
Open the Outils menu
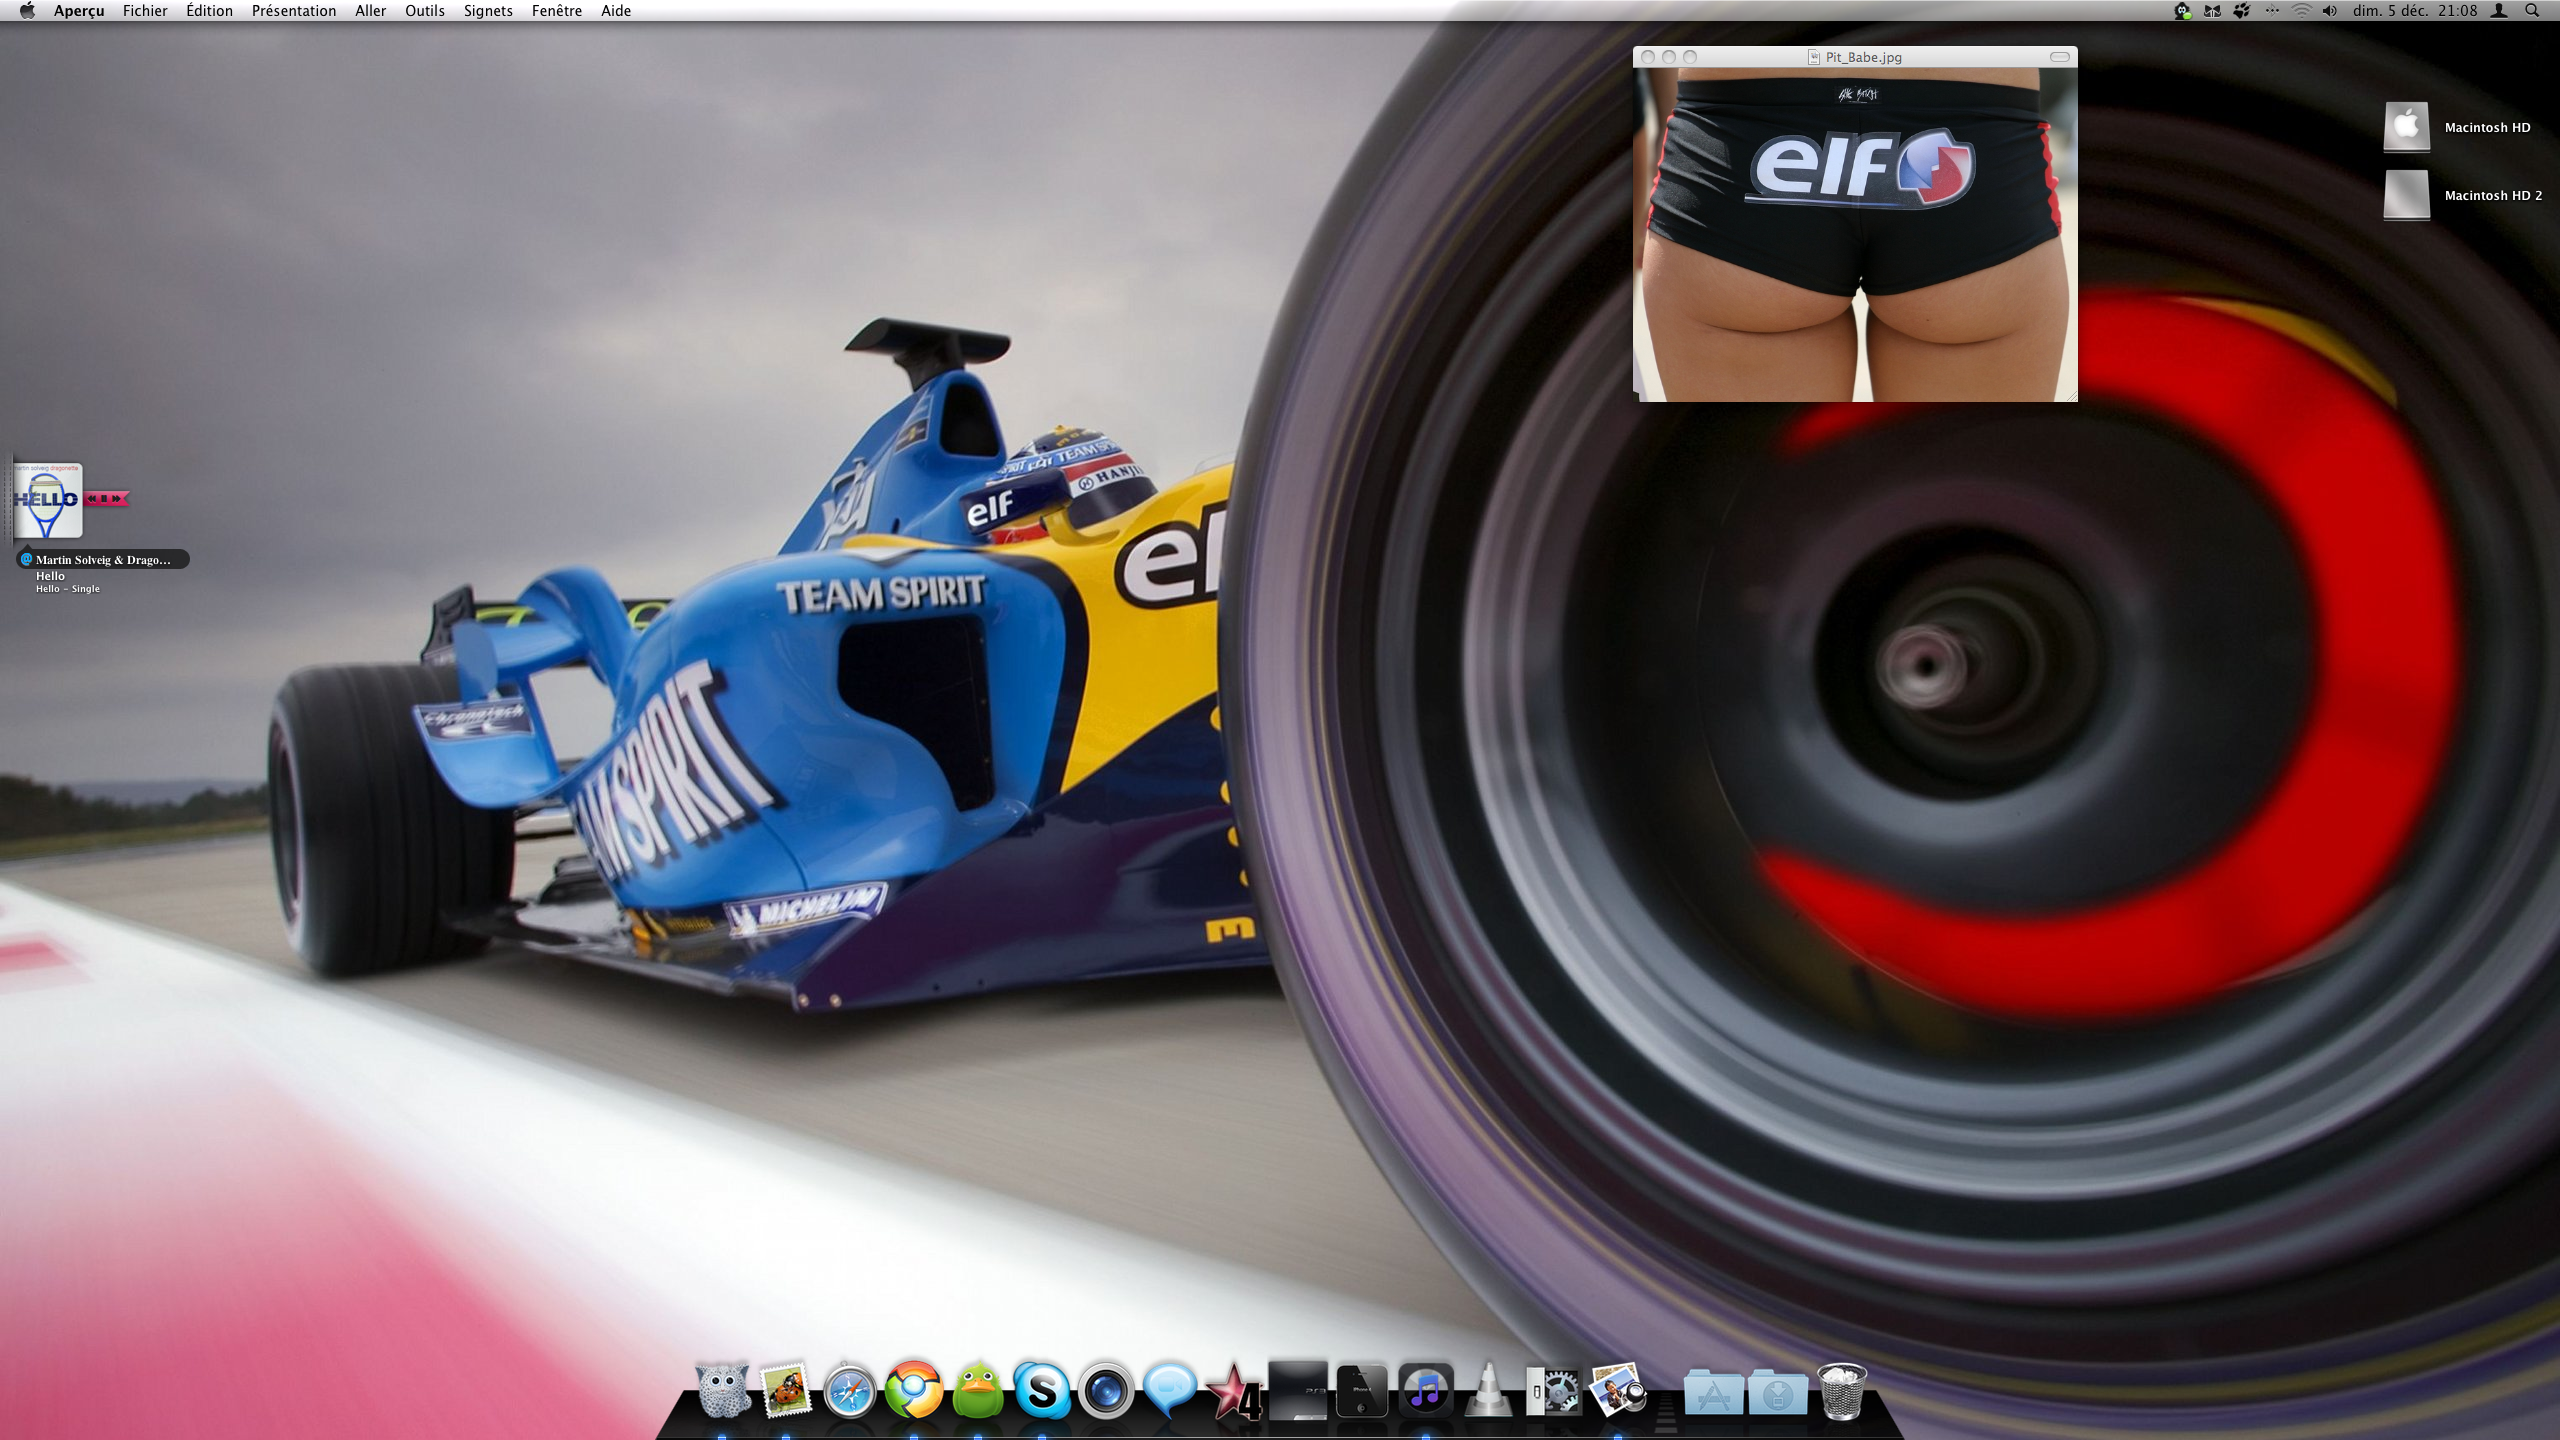[x=424, y=11]
